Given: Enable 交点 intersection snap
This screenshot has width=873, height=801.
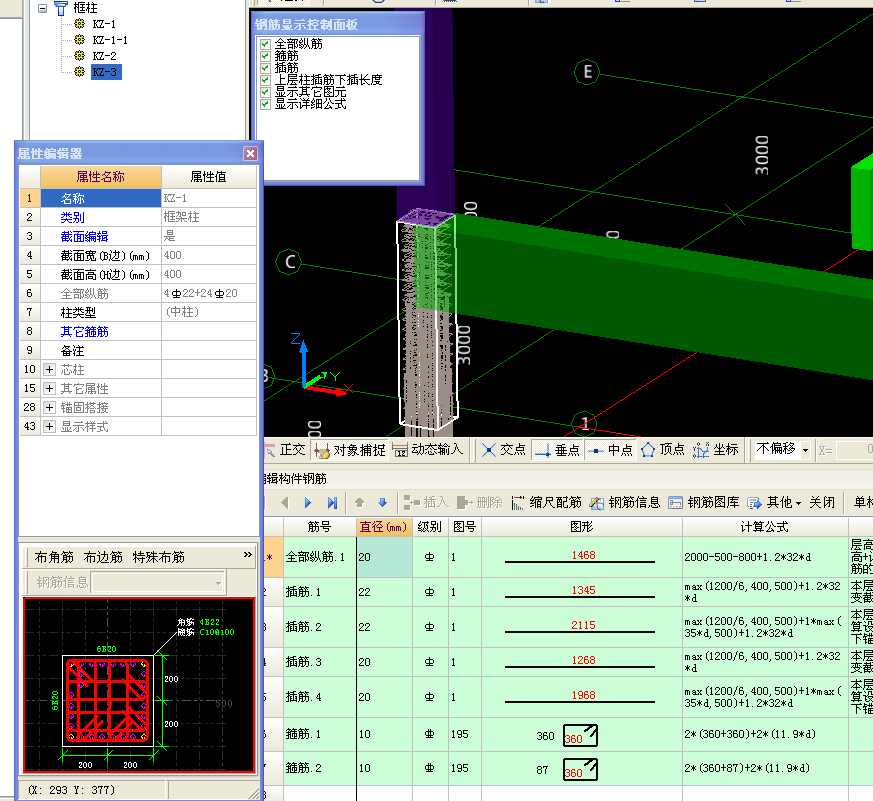Looking at the screenshot, I should (x=503, y=450).
